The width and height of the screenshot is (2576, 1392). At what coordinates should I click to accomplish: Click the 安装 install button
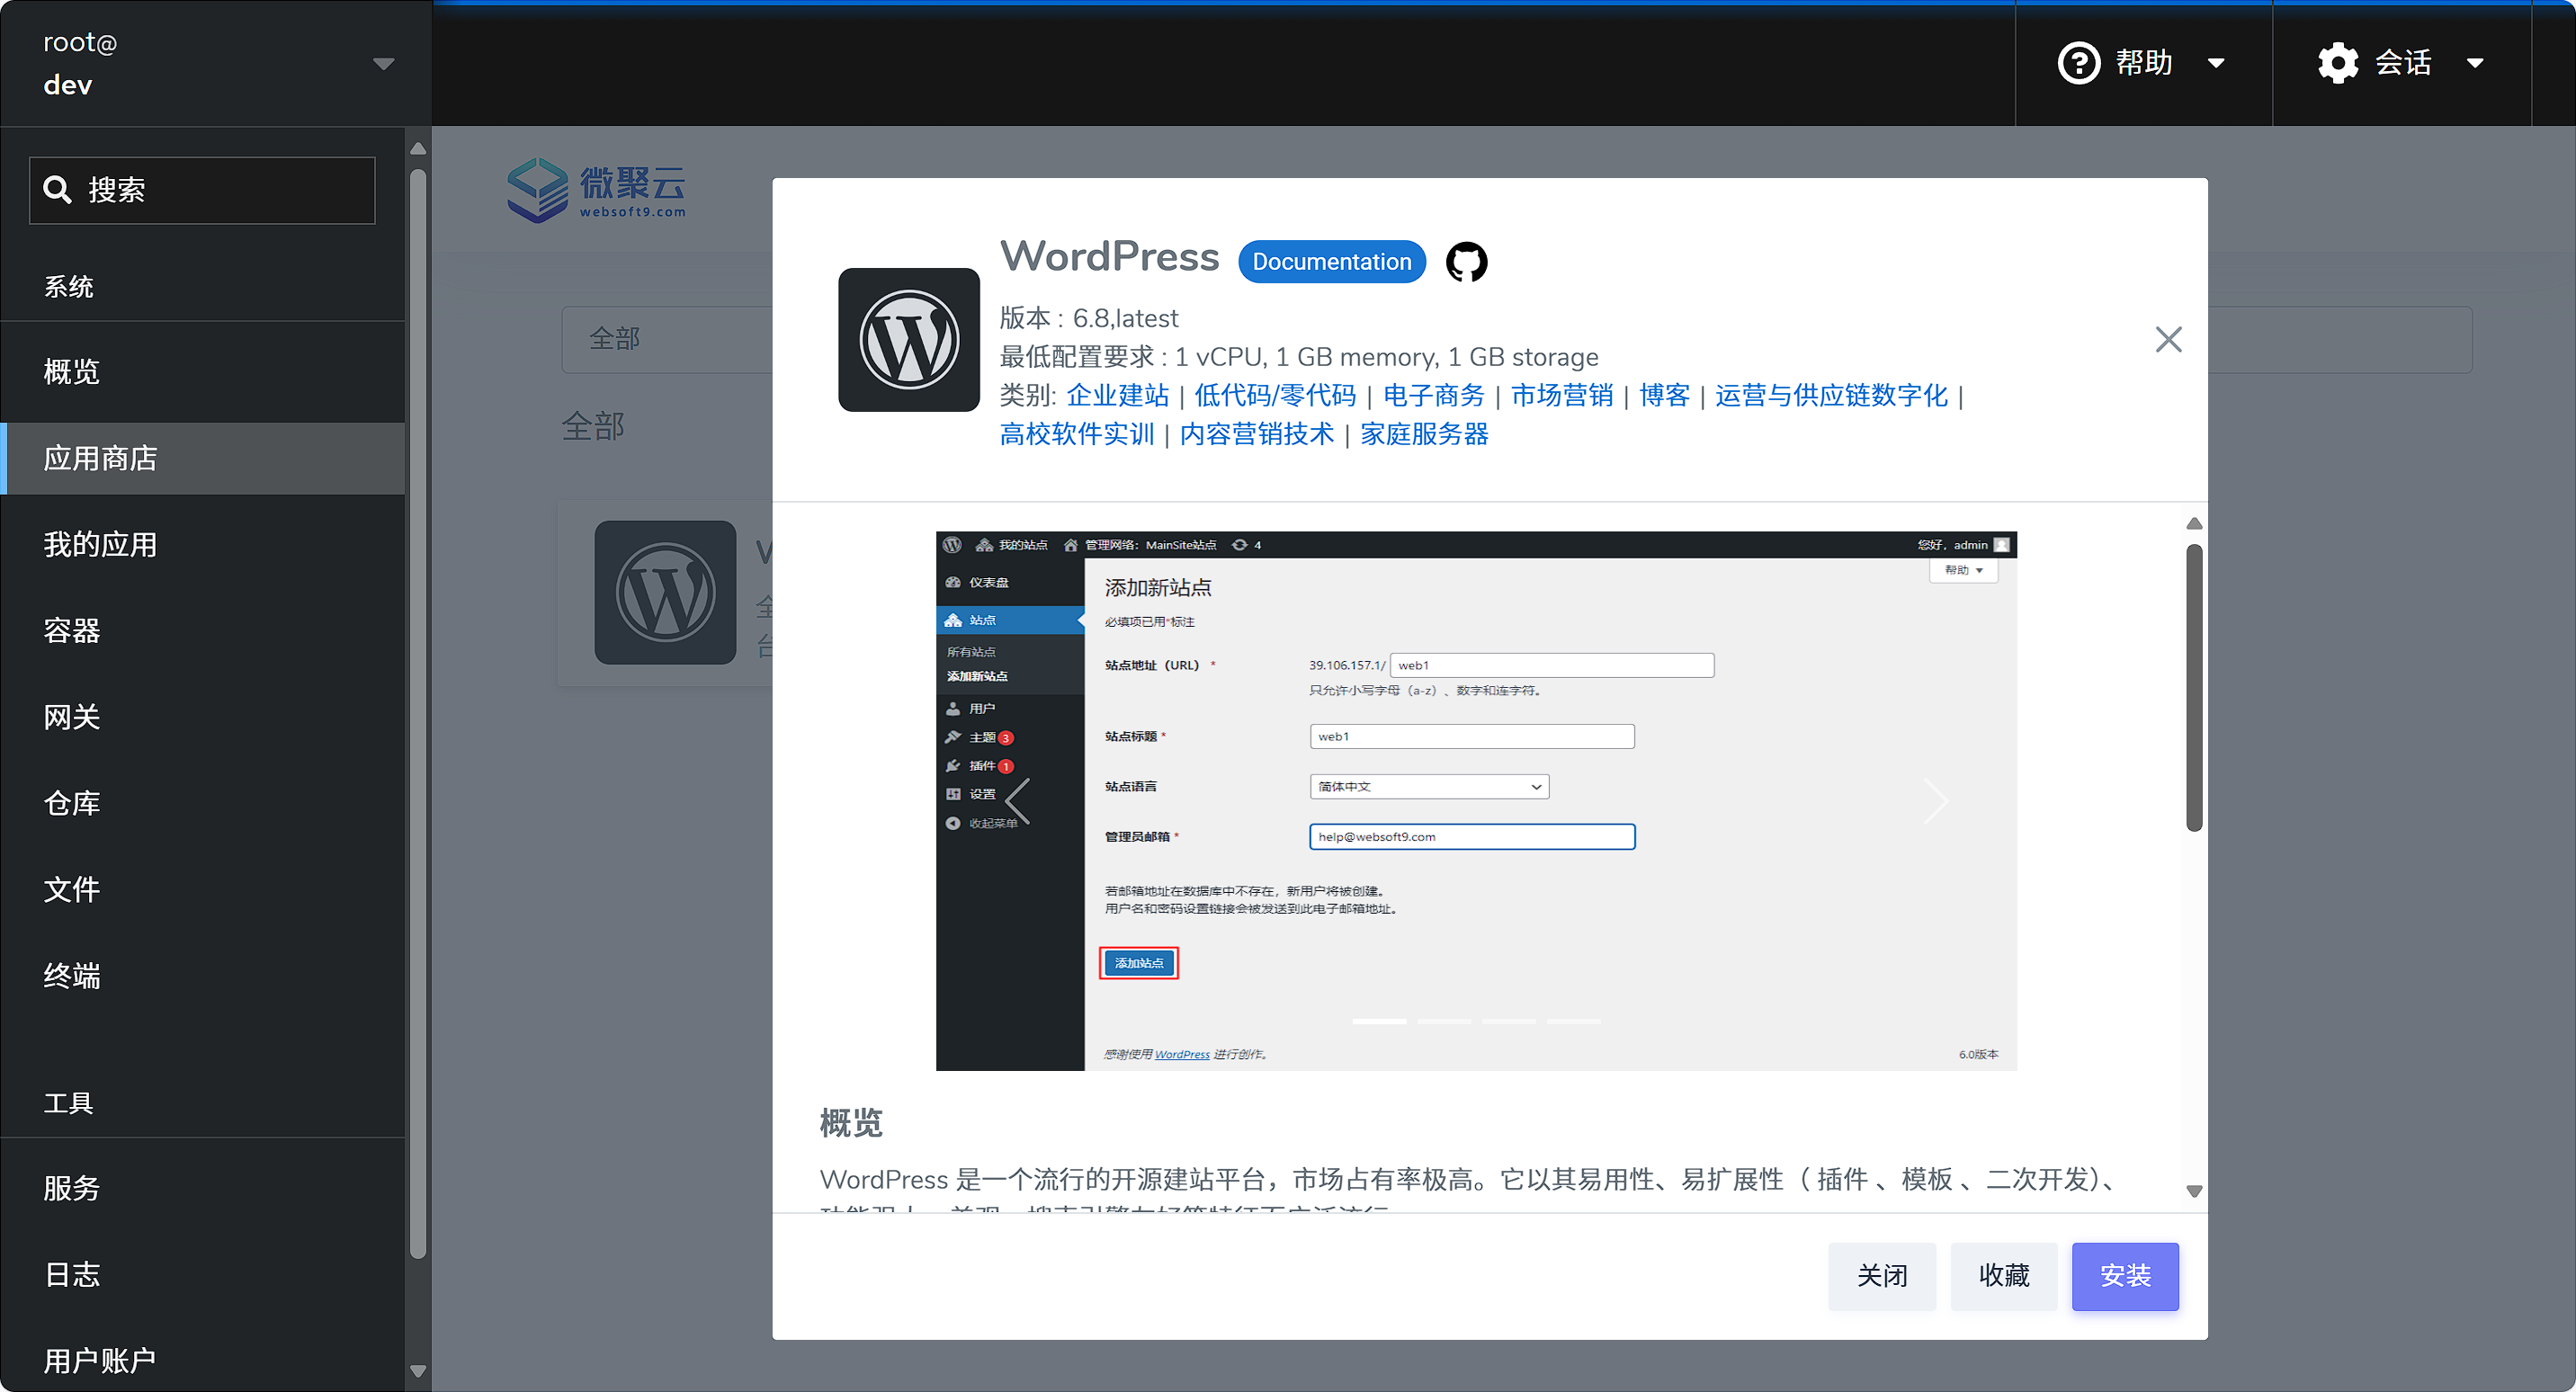point(2125,1276)
